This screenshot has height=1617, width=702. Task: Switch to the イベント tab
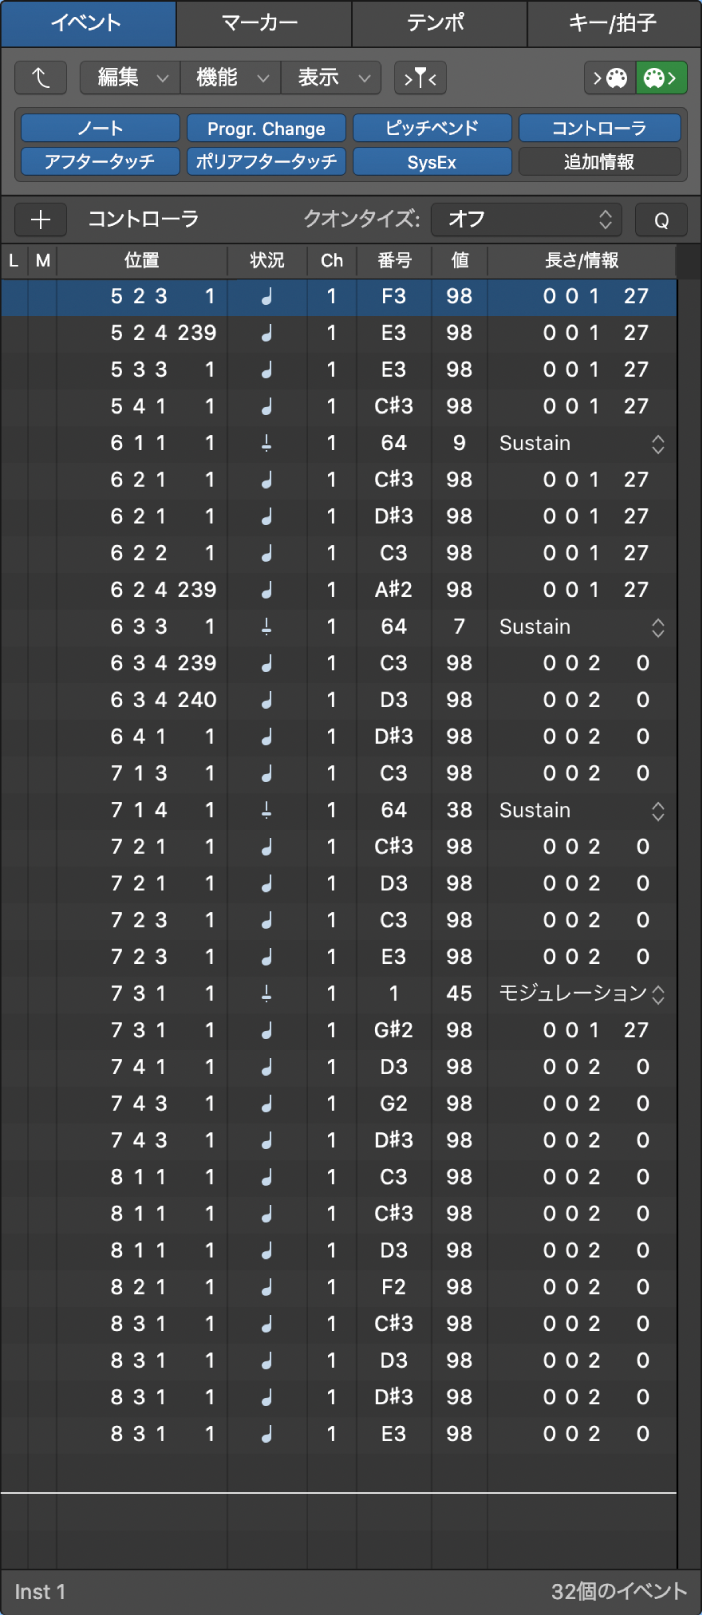tap(88, 23)
